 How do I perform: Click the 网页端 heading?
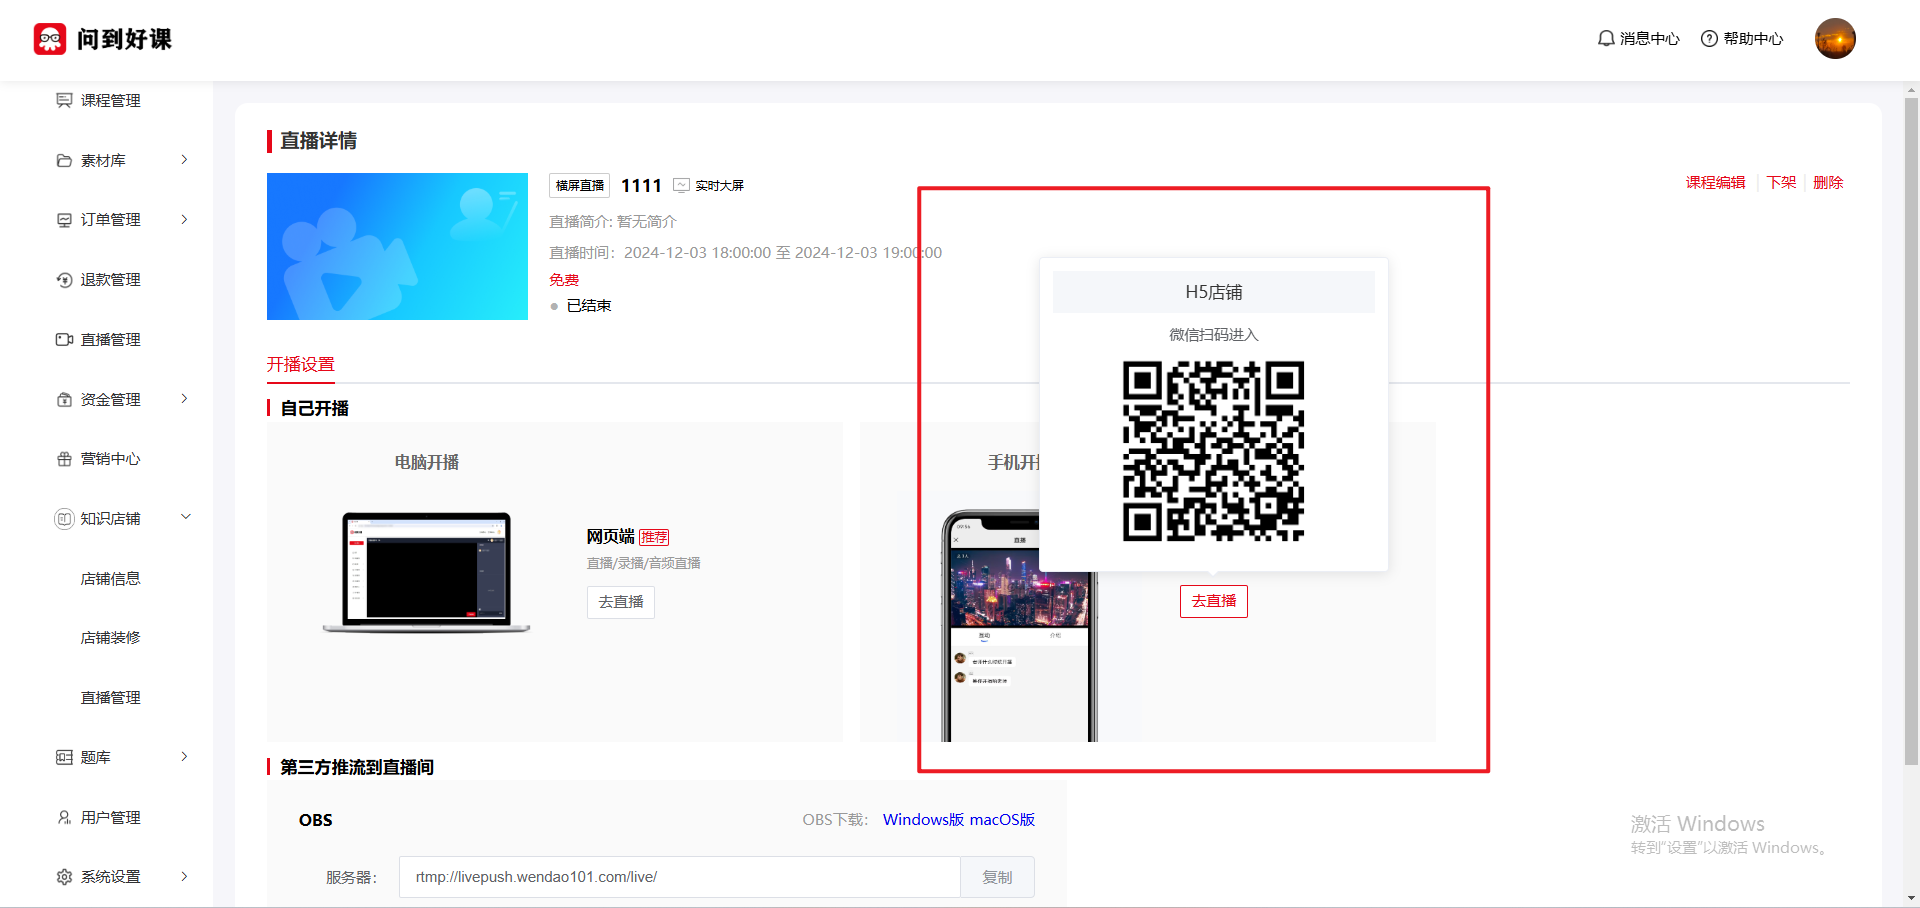point(610,537)
